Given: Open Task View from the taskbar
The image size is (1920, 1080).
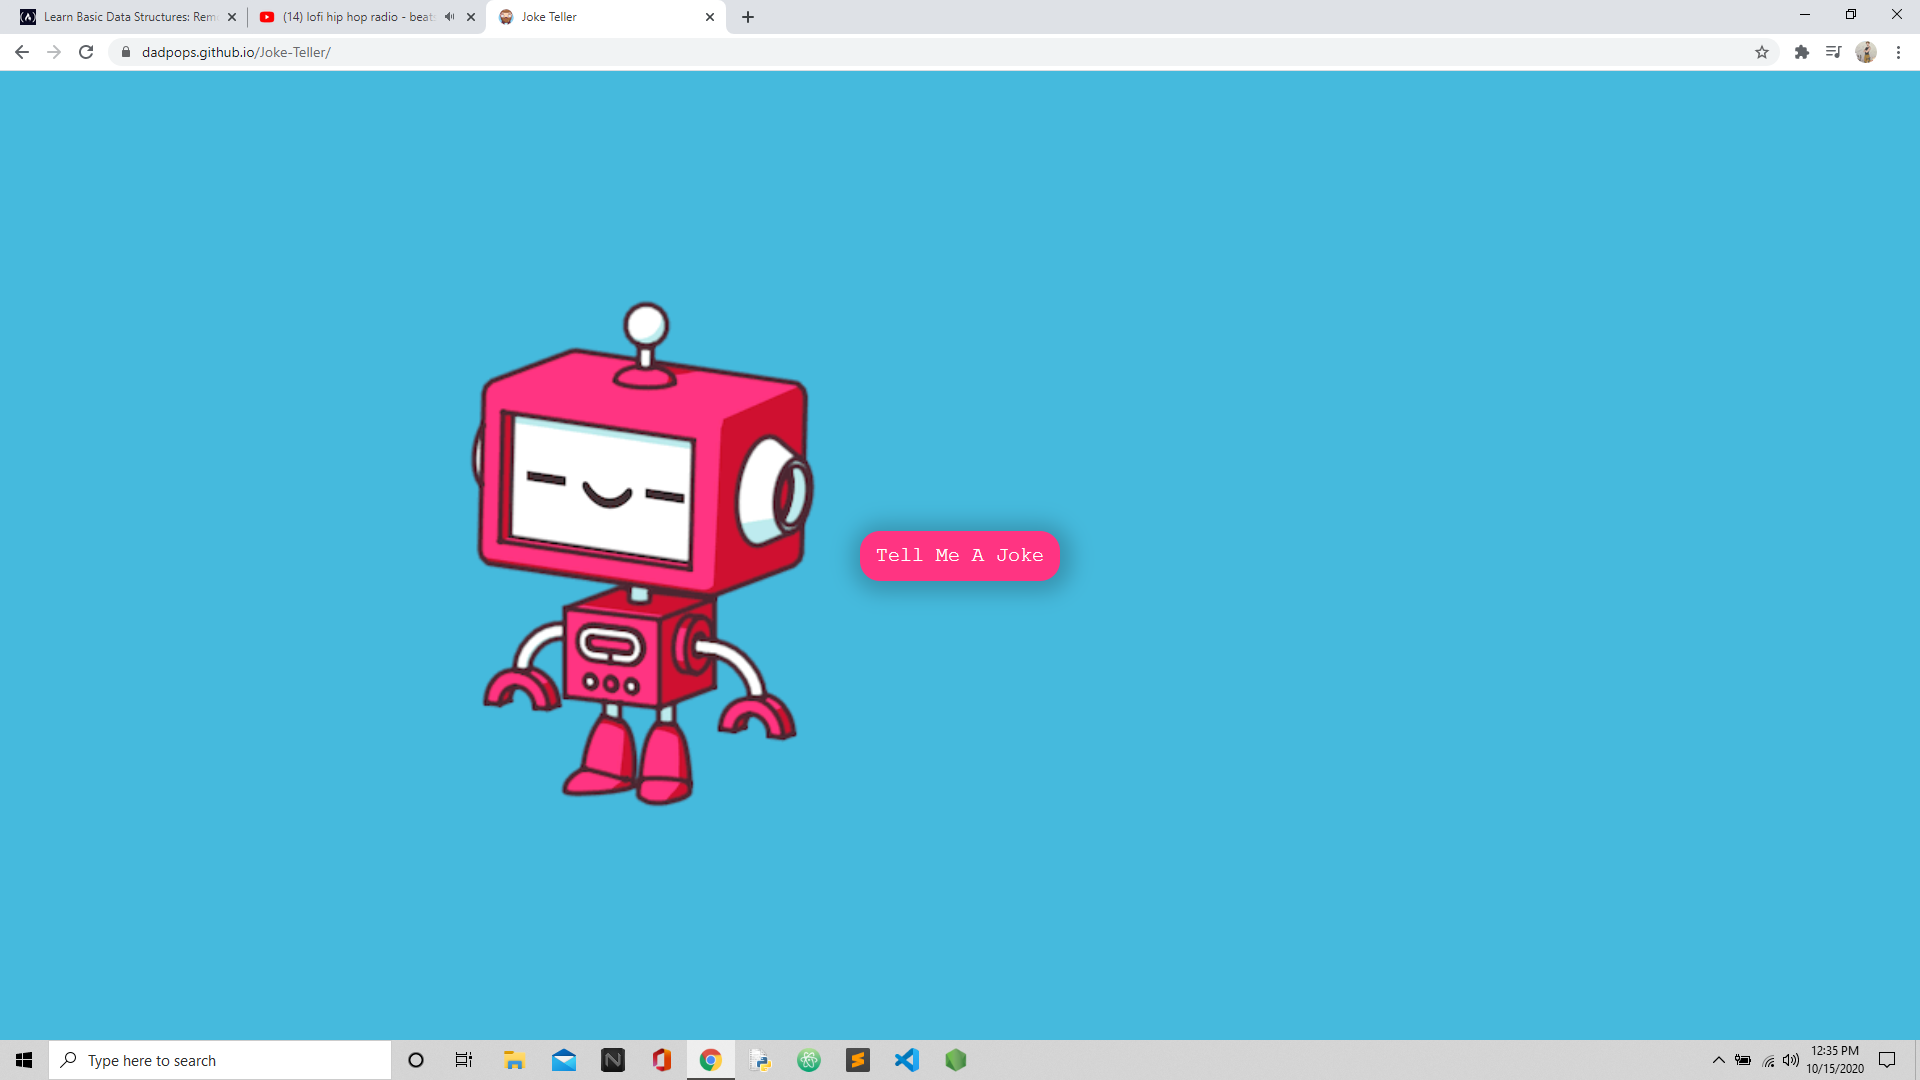Looking at the screenshot, I should pos(463,1060).
